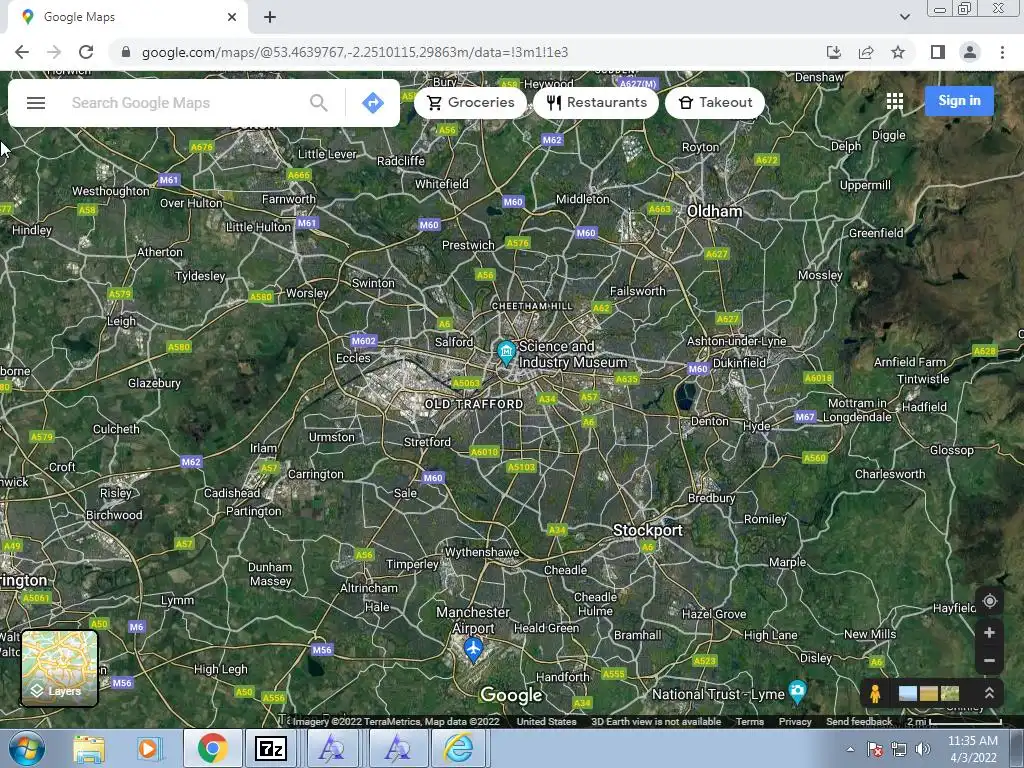The width and height of the screenshot is (1024, 768).
Task: Open the Google Maps hamburger menu
Action: coord(36,103)
